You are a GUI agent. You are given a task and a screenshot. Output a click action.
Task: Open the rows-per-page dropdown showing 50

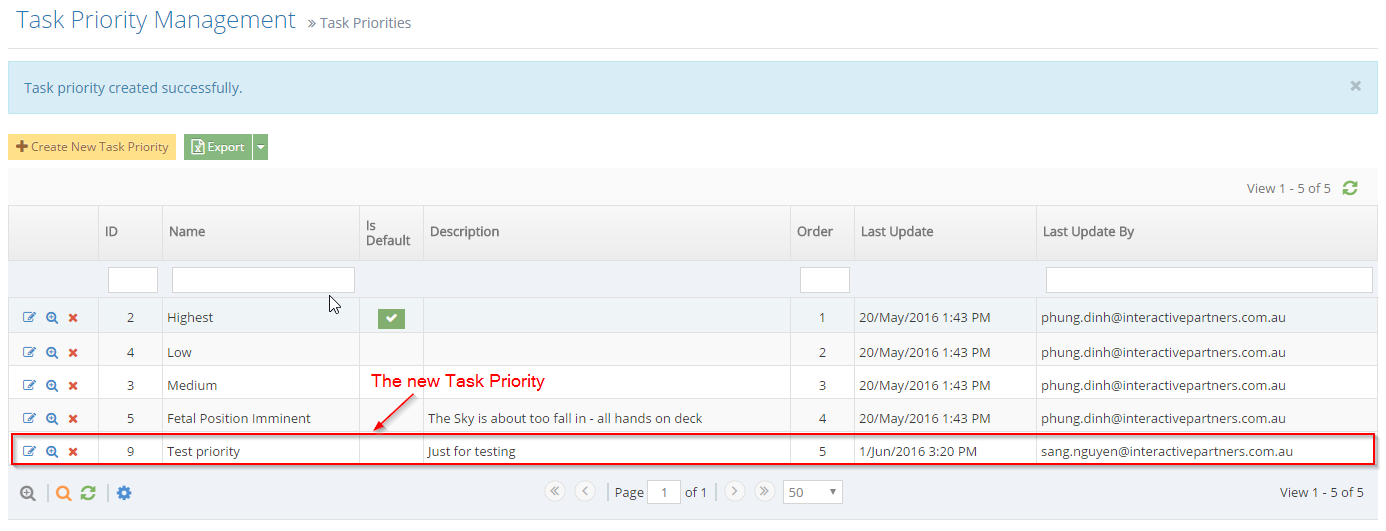point(813,492)
